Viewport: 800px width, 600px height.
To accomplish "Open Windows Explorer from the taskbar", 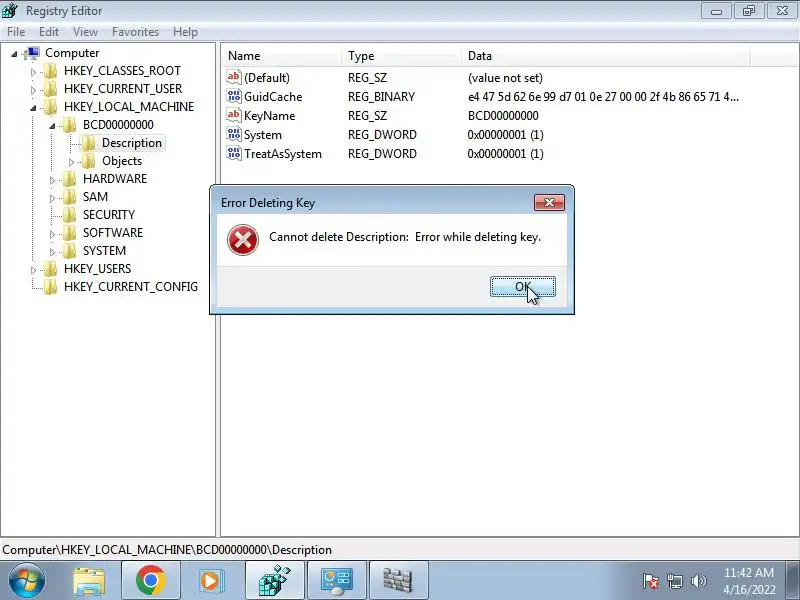I will (x=89, y=581).
